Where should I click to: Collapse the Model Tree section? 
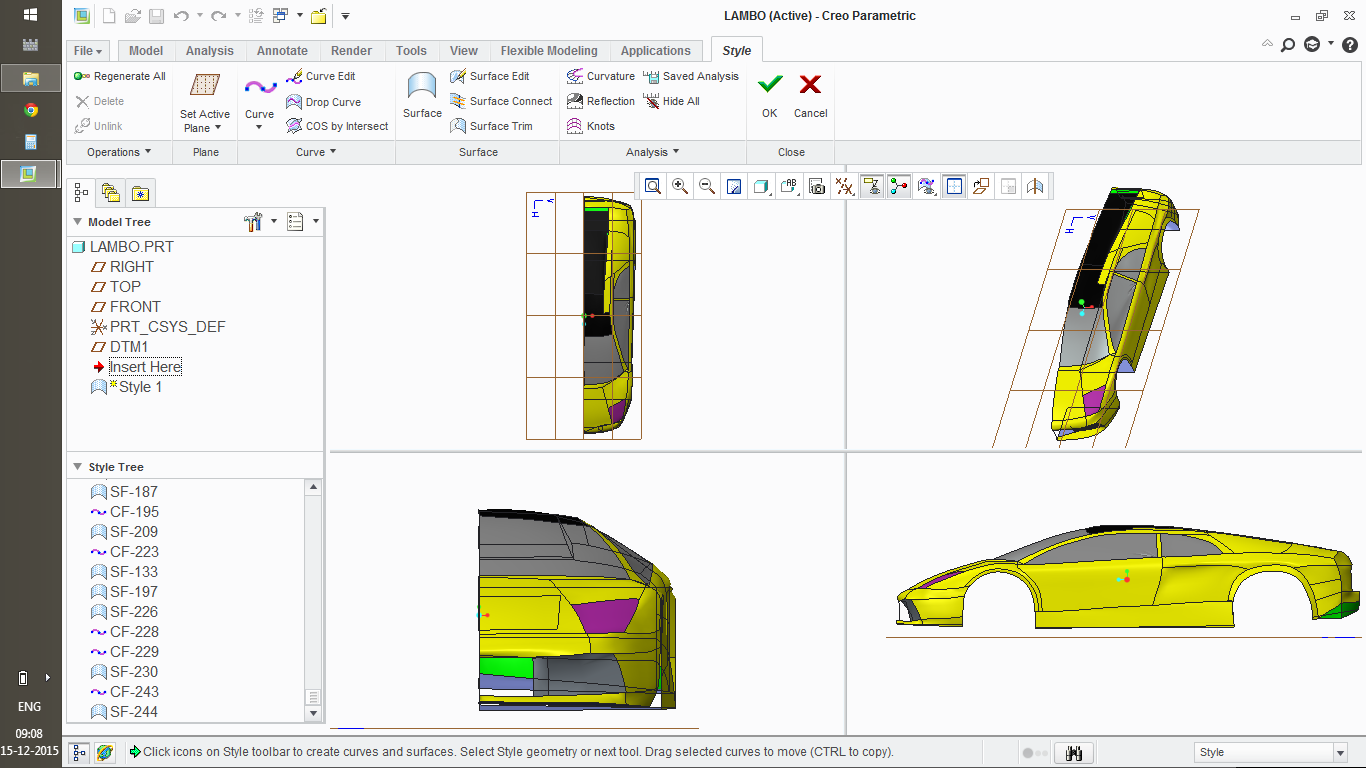78,222
